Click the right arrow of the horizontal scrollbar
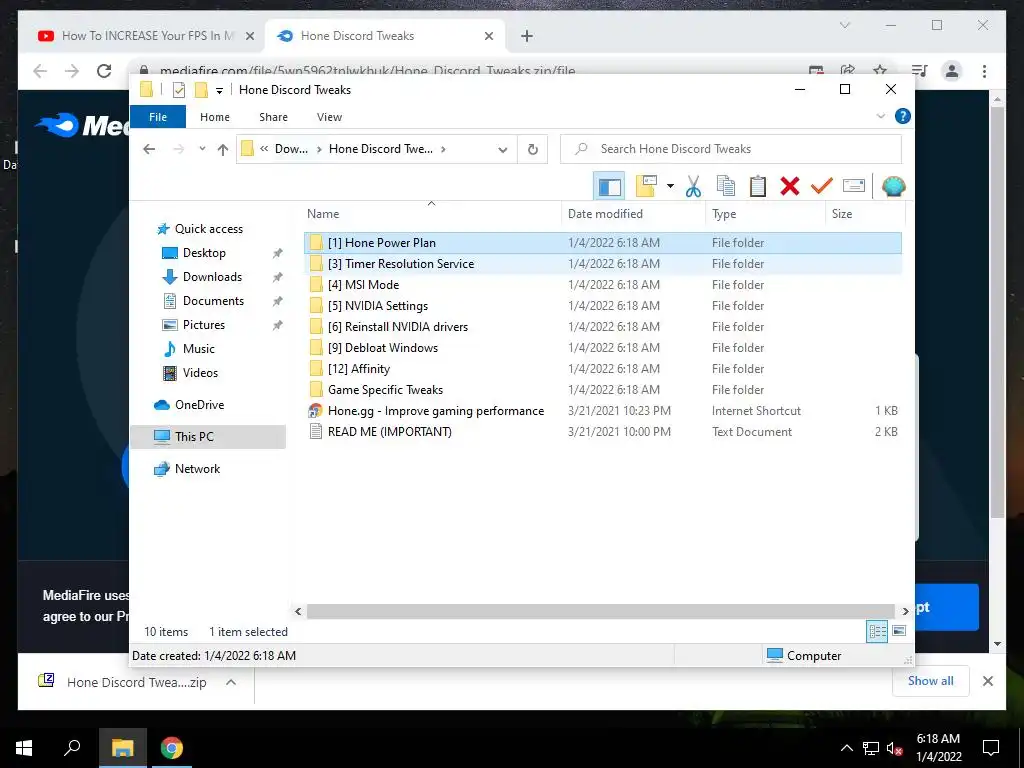Screen dimensions: 1024x768 click(905, 611)
